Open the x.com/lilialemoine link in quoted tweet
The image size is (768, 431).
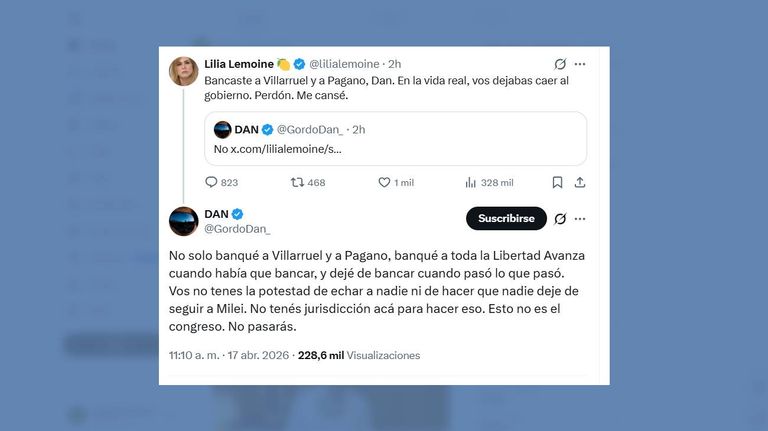point(286,149)
